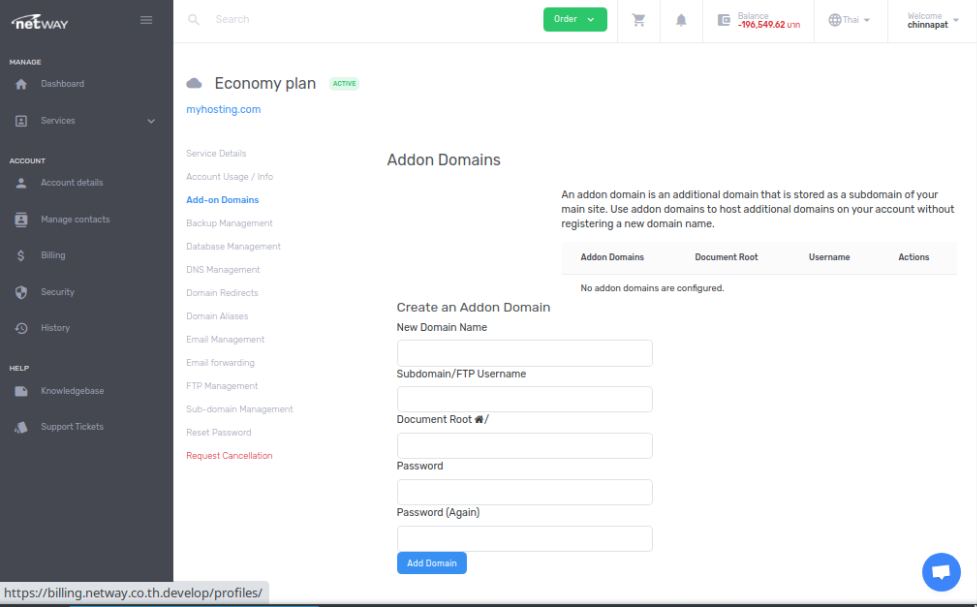Image resolution: width=977 pixels, height=607 pixels.
Task: Click the search magnifier icon
Action: pyautogui.click(x=194, y=20)
